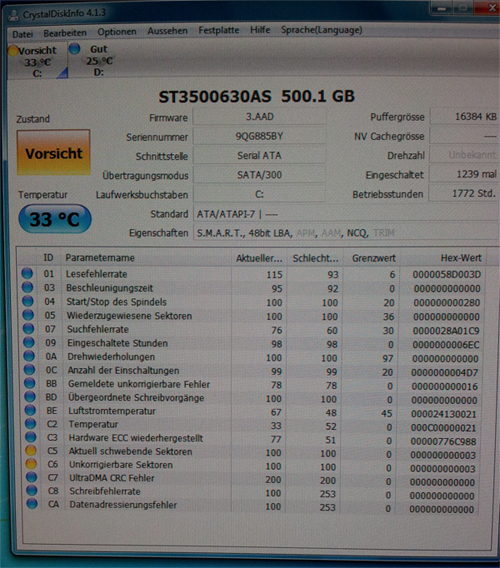
Task: Click status icon for Eingeschaltete Stunden
Action: [x=29, y=342]
